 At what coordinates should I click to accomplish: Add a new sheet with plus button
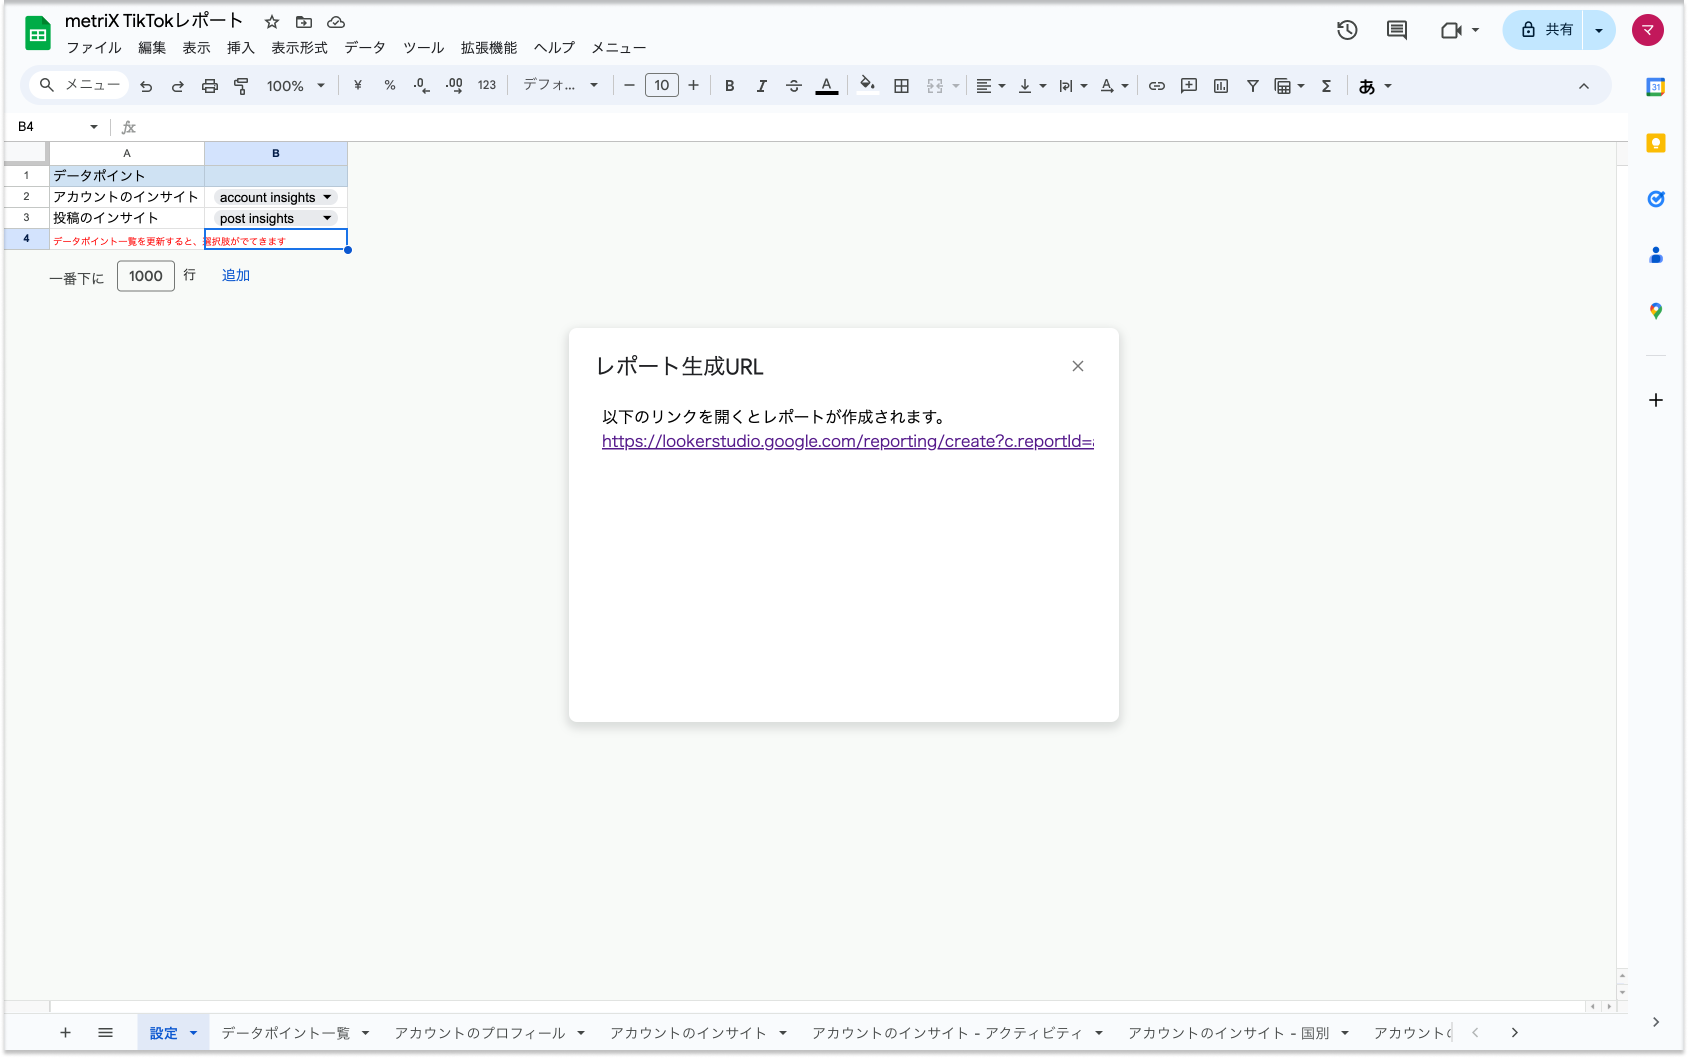pyautogui.click(x=65, y=1033)
